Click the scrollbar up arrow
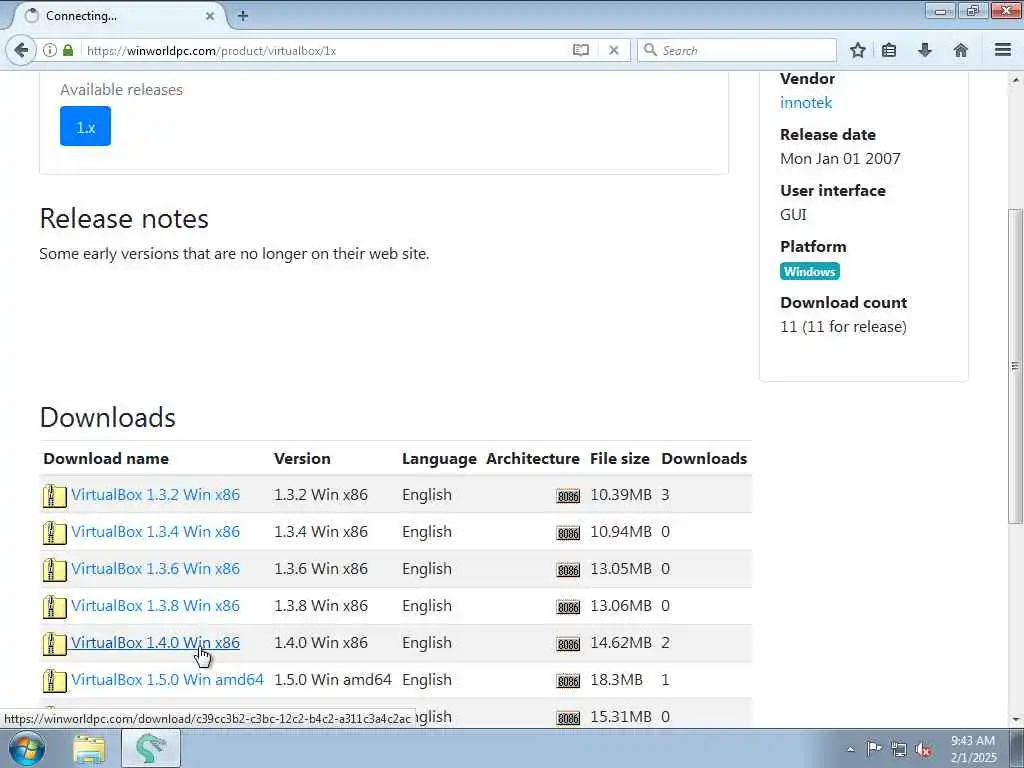1024x768 pixels. coord(1015,80)
